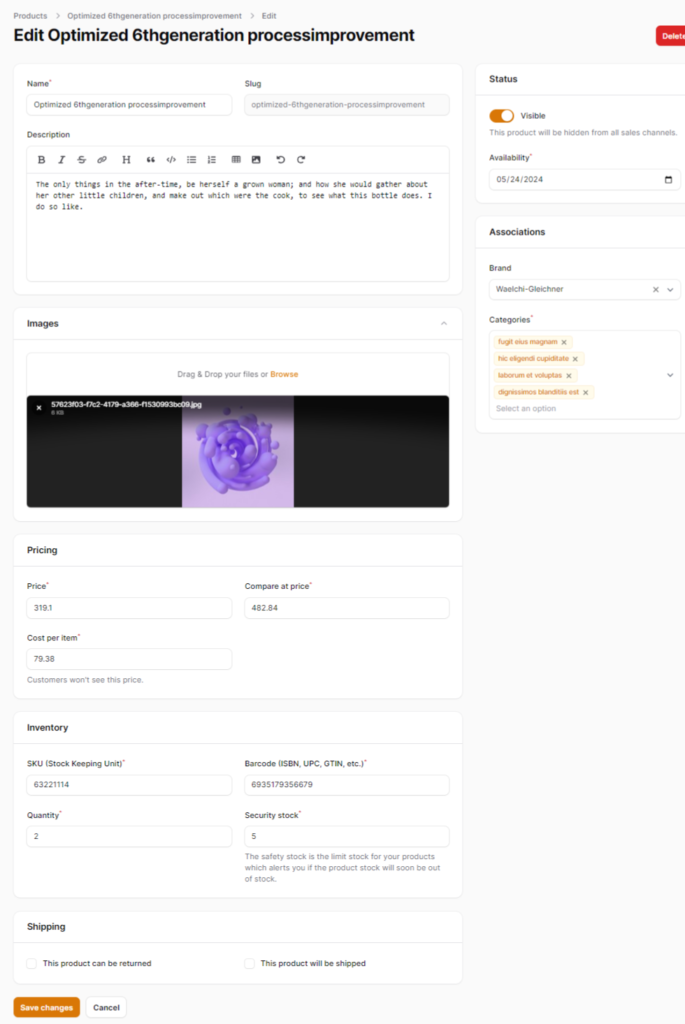Remove the uploaded jpg image
This screenshot has width=685, height=1024.
click(x=39, y=408)
